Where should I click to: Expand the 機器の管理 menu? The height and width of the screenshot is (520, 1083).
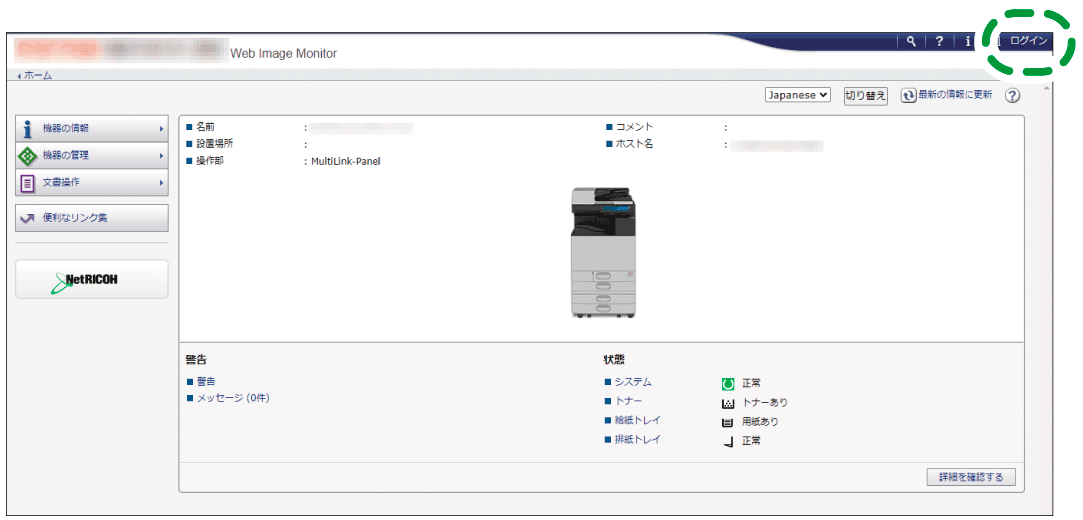coord(91,156)
